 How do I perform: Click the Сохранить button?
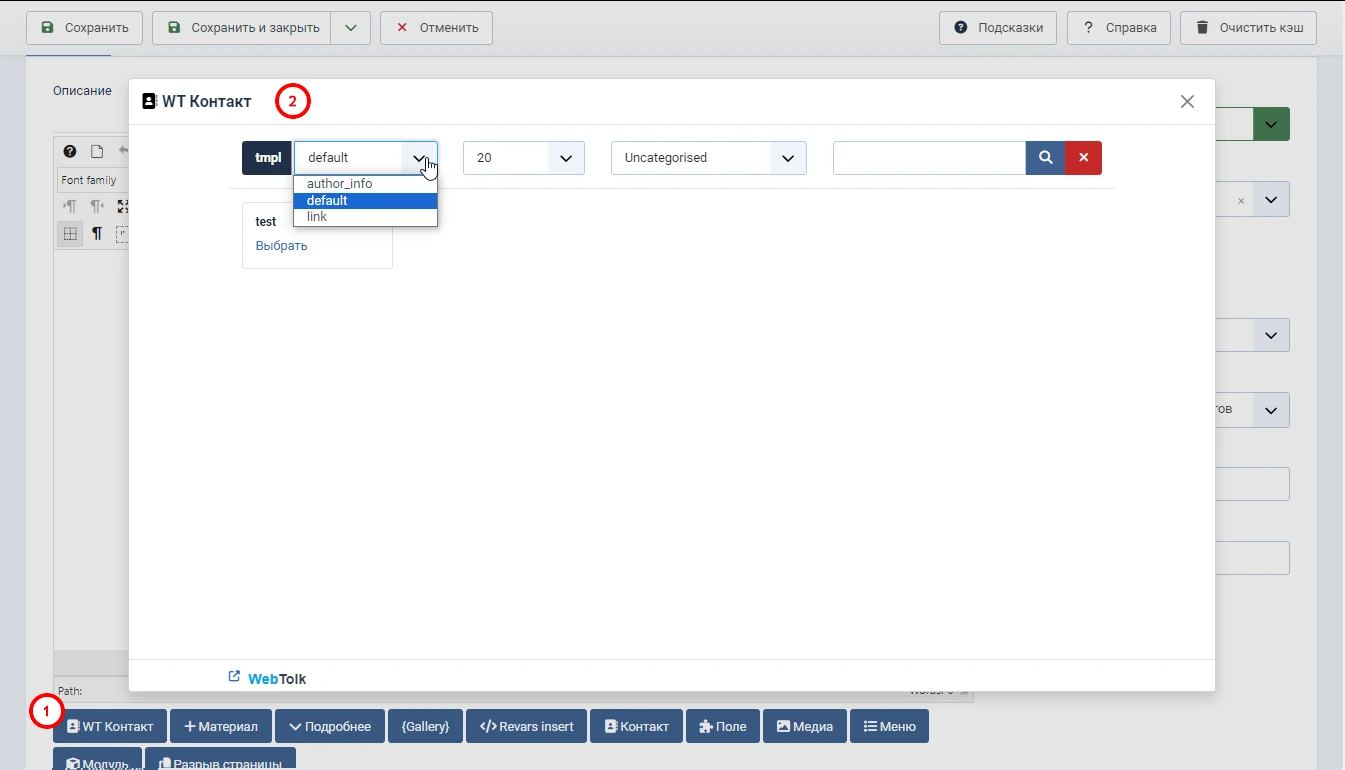coord(84,28)
